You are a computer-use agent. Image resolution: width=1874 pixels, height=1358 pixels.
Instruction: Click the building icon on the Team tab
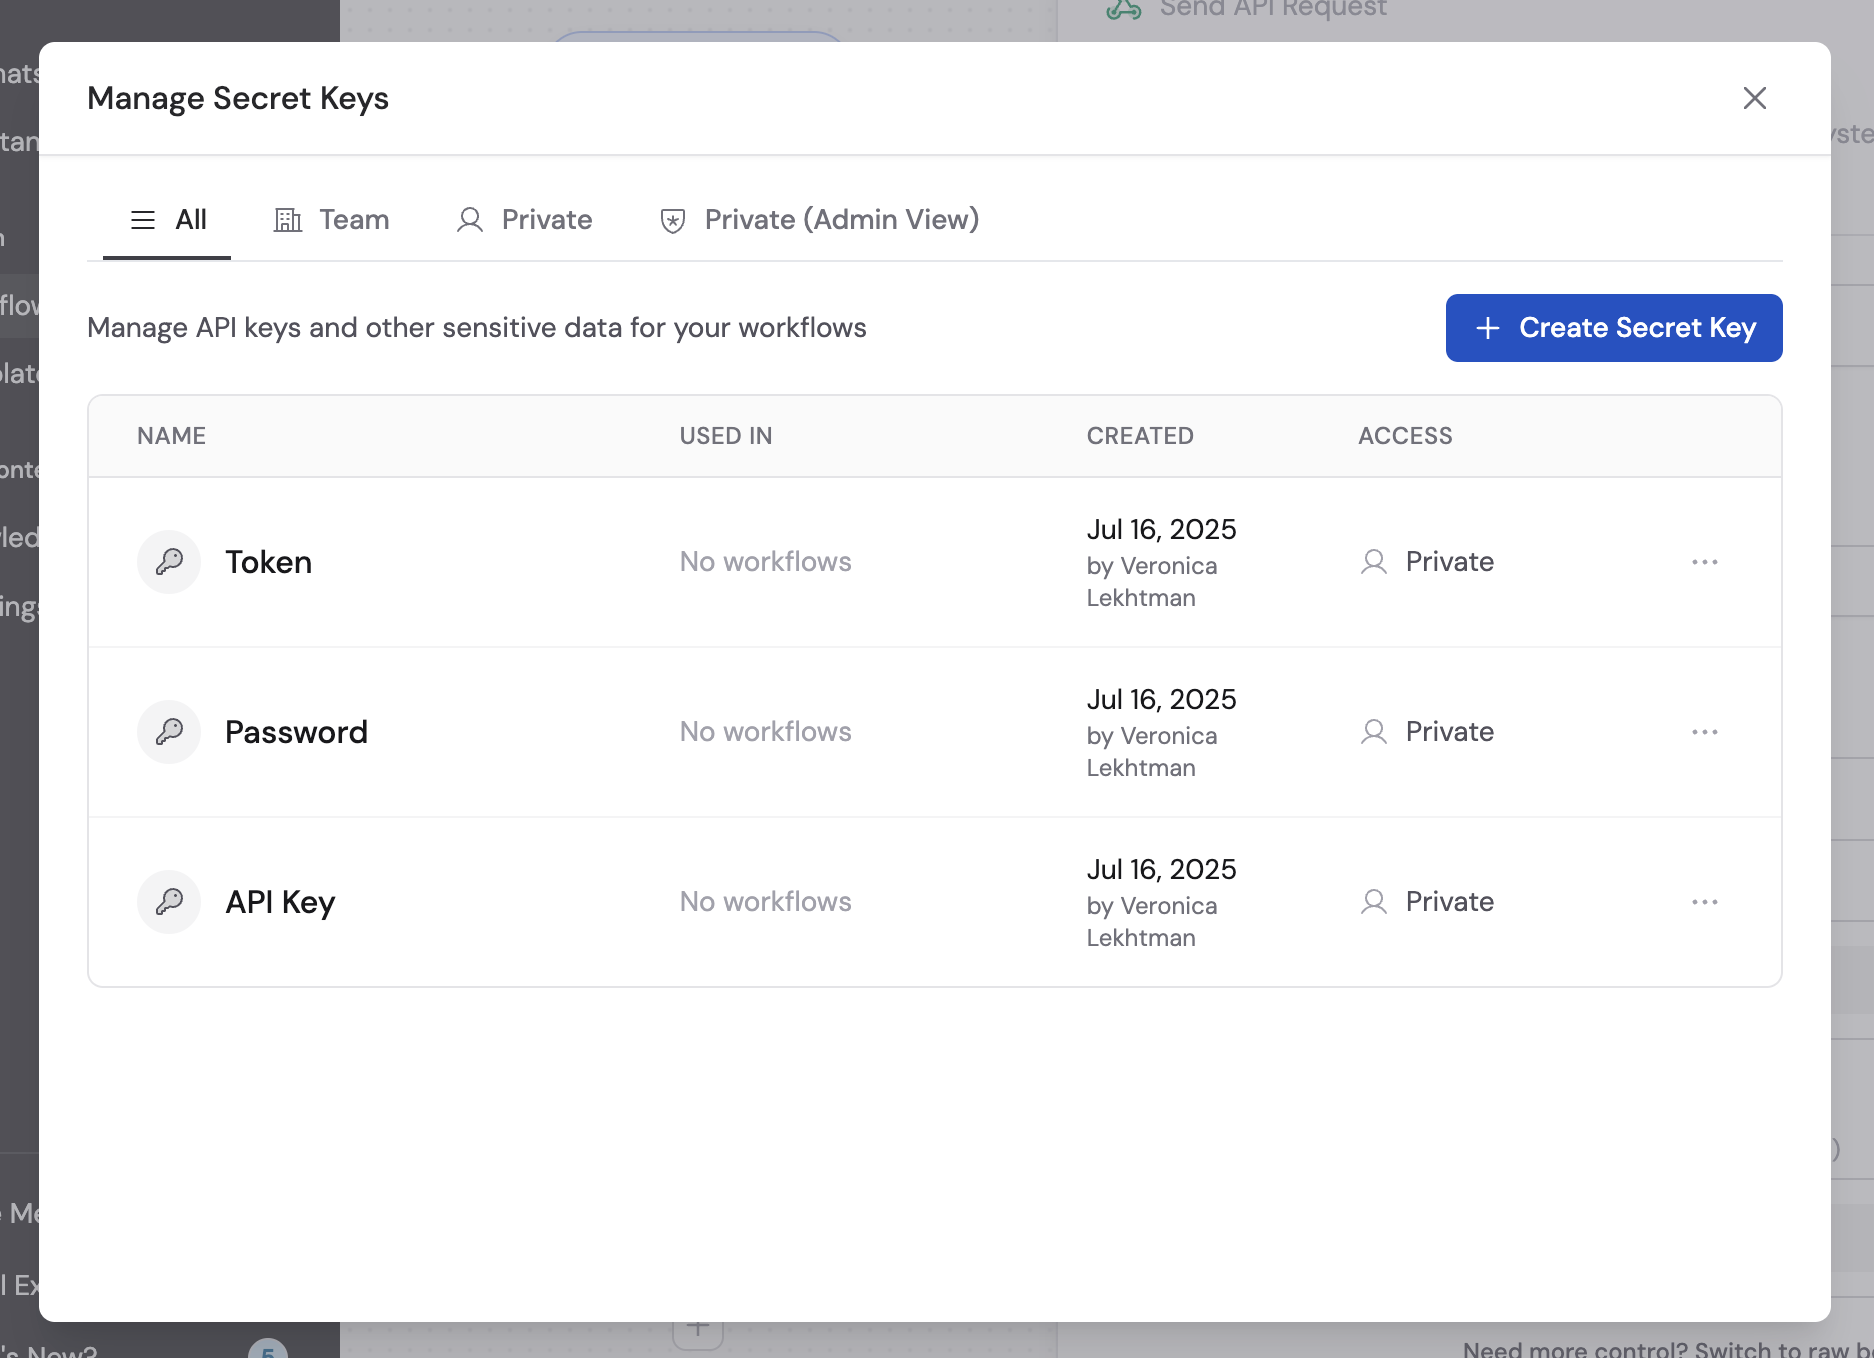pos(288,219)
